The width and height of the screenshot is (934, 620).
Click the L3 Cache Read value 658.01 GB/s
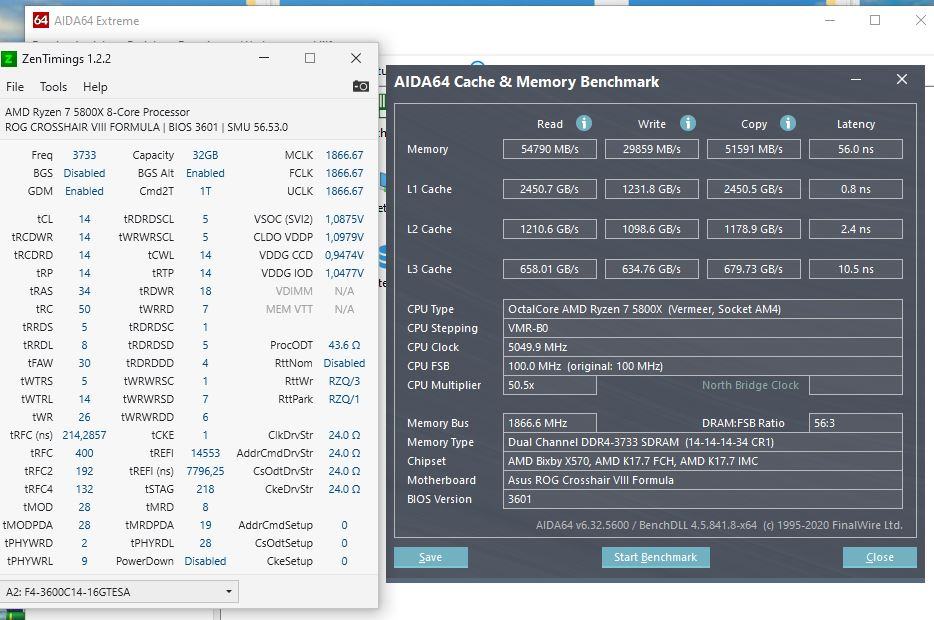click(x=550, y=269)
